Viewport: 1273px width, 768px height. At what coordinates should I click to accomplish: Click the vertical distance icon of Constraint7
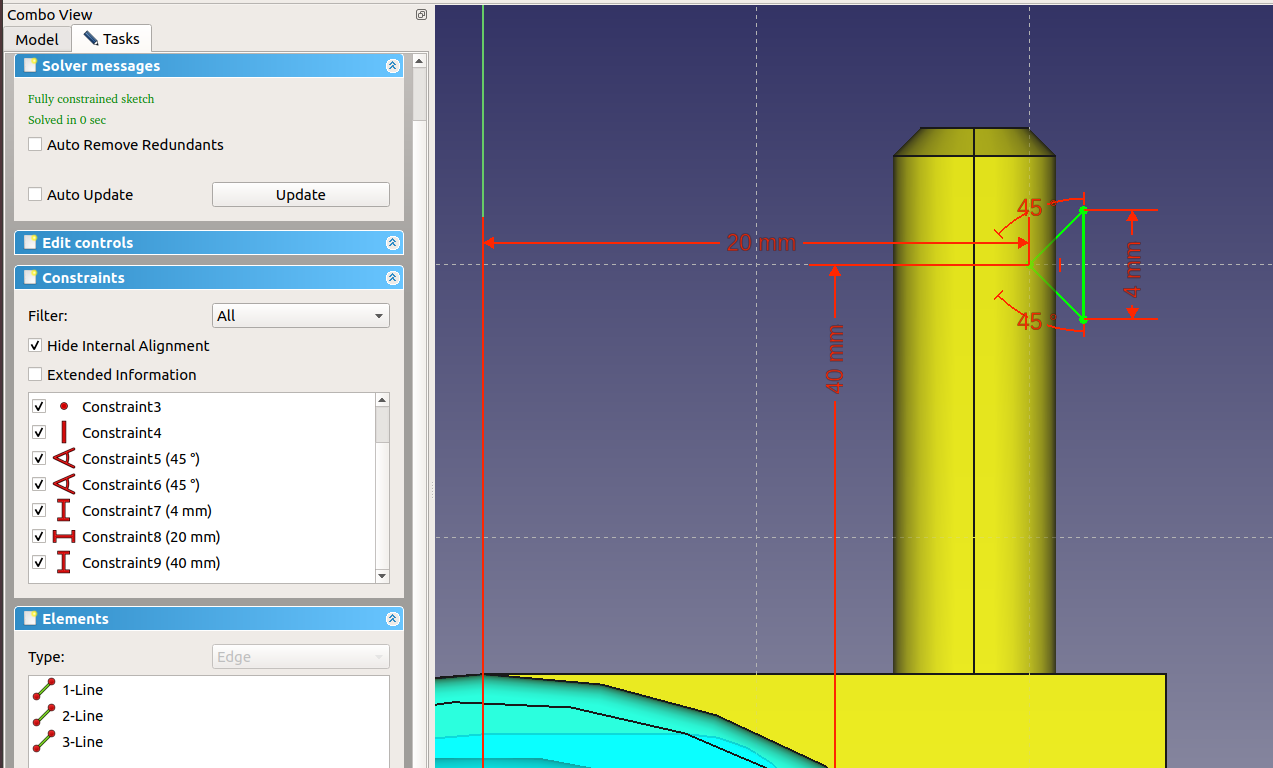tap(64, 511)
